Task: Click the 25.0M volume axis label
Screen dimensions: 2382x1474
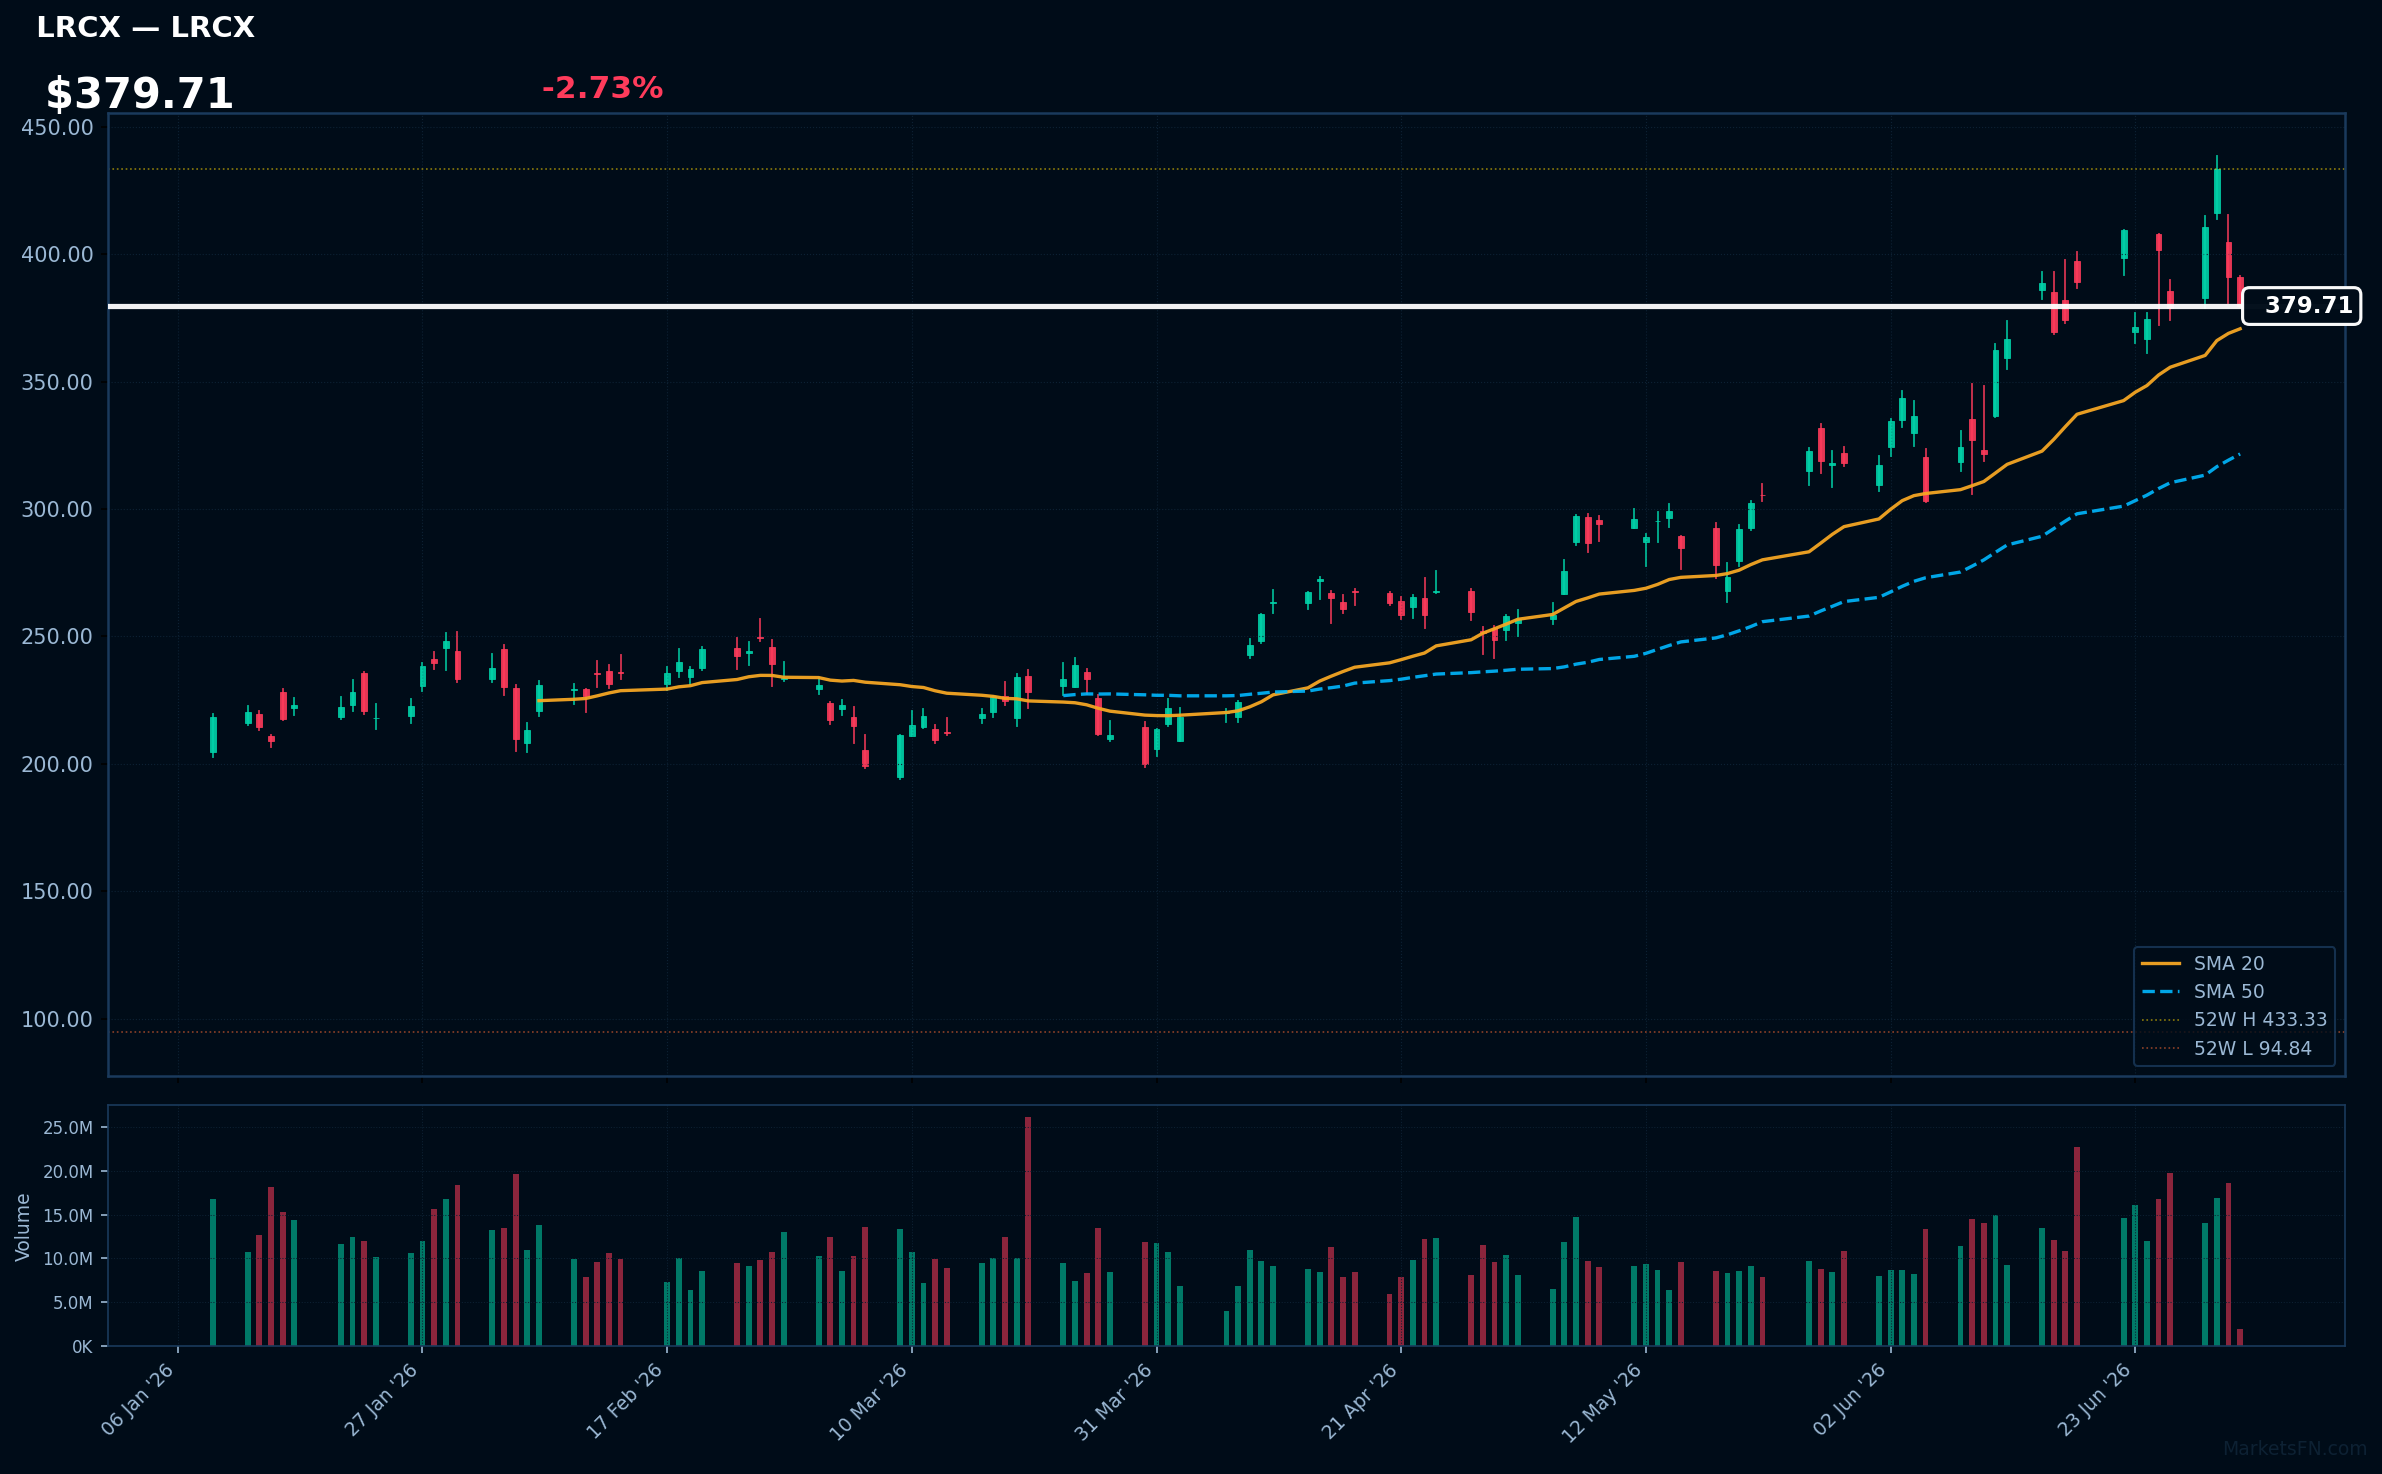Action: (68, 1128)
